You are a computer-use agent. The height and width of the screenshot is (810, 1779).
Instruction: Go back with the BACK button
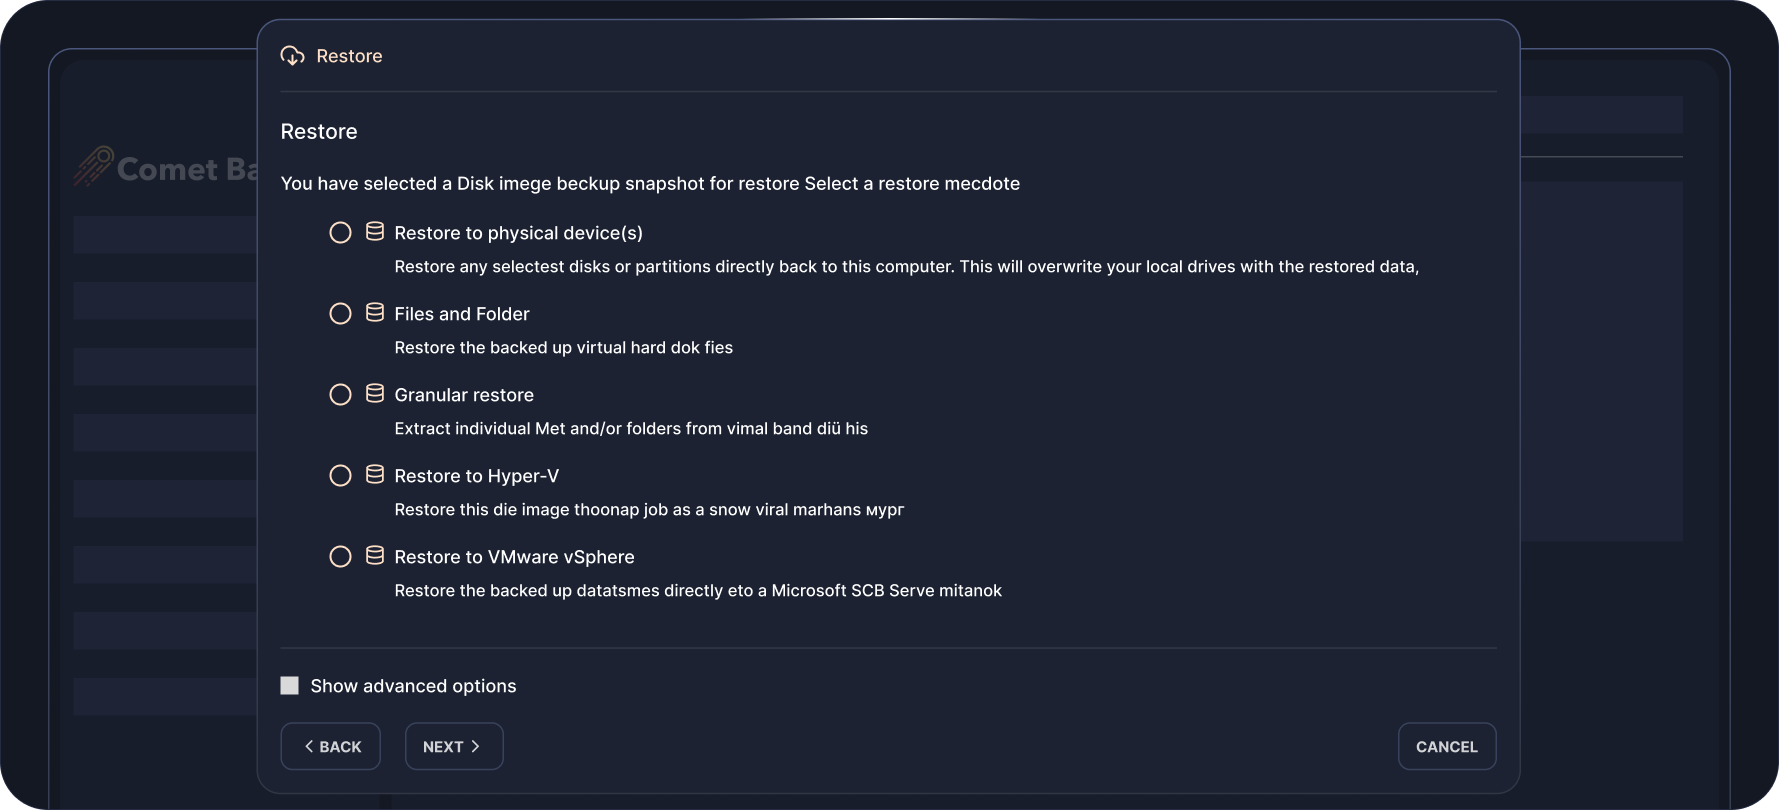pyautogui.click(x=331, y=747)
